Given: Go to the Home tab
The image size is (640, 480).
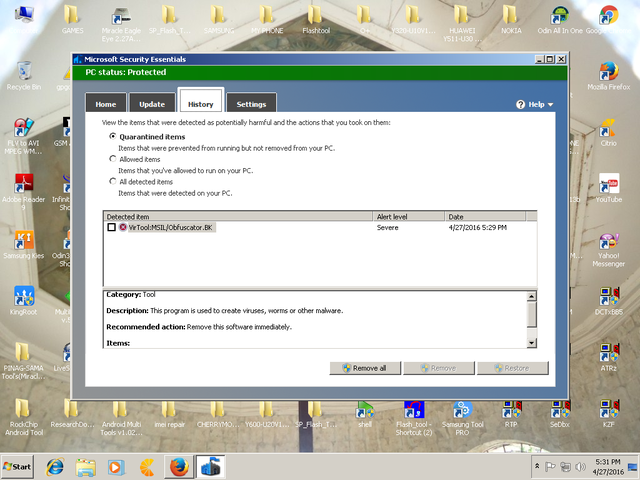Looking at the screenshot, I should tap(106, 104).
